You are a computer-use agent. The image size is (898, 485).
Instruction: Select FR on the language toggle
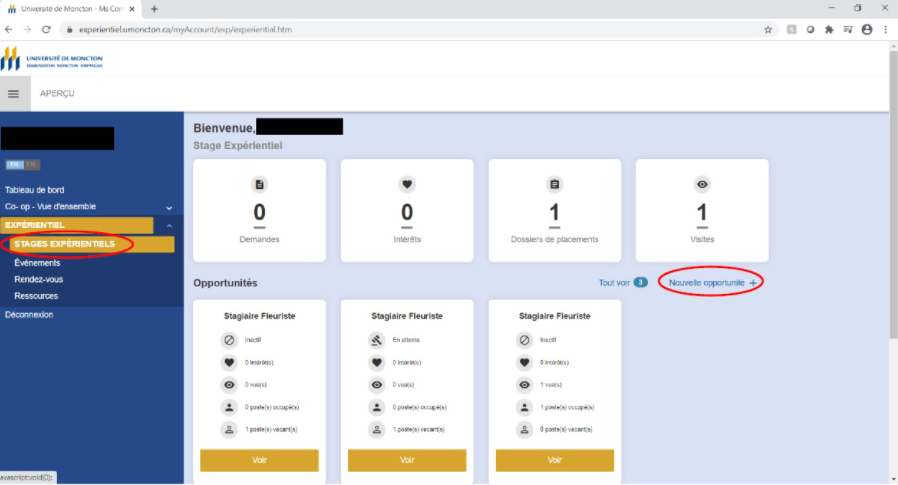point(14,164)
